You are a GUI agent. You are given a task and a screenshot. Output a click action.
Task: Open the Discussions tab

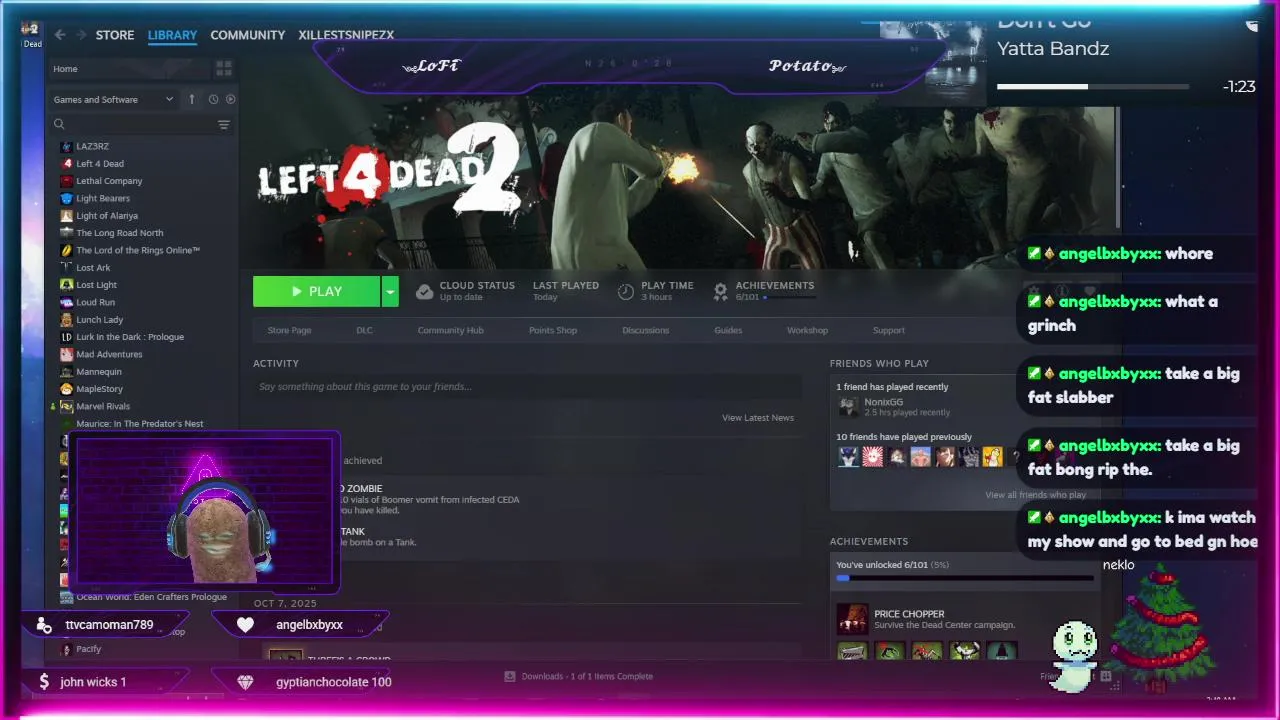tap(645, 330)
